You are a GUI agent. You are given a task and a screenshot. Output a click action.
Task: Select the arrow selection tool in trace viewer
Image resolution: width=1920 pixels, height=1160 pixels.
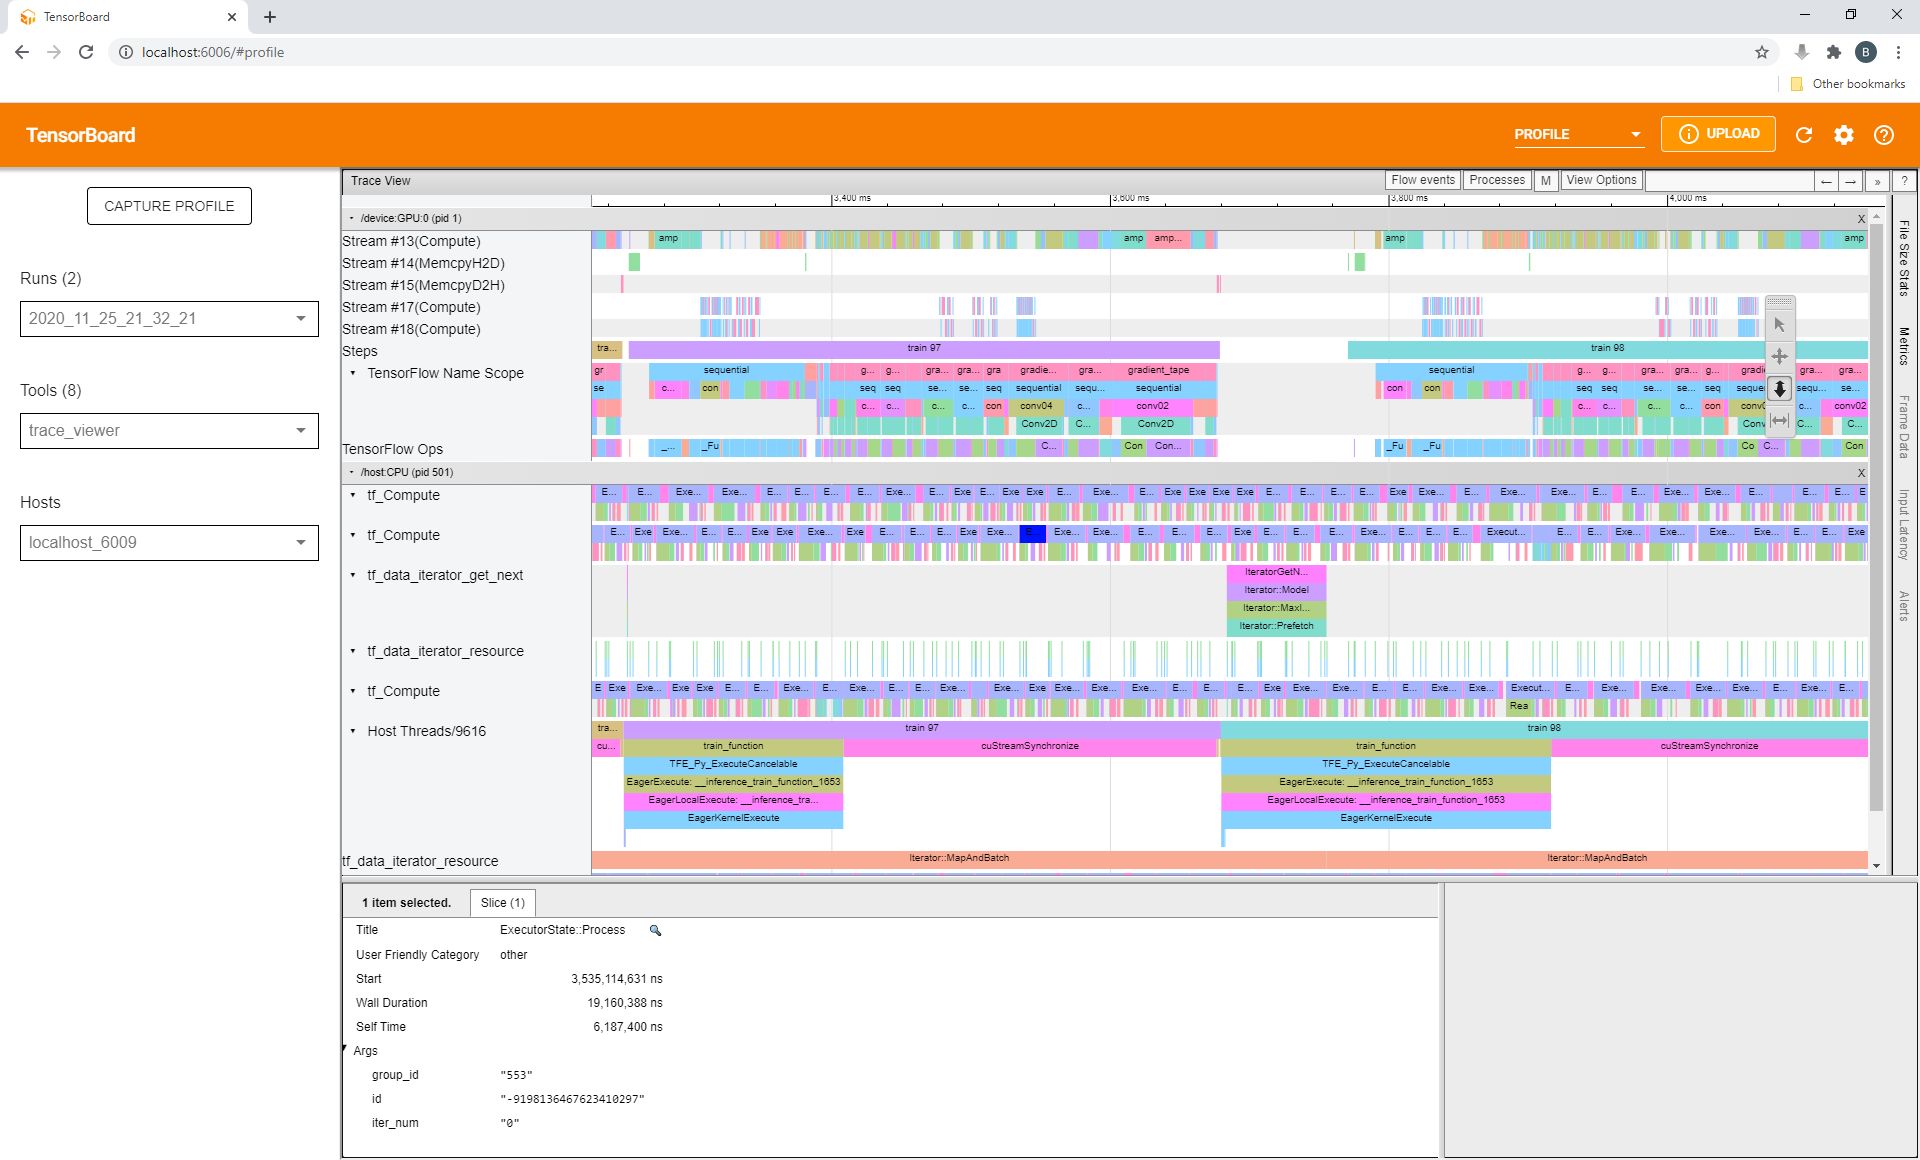pyautogui.click(x=1780, y=324)
